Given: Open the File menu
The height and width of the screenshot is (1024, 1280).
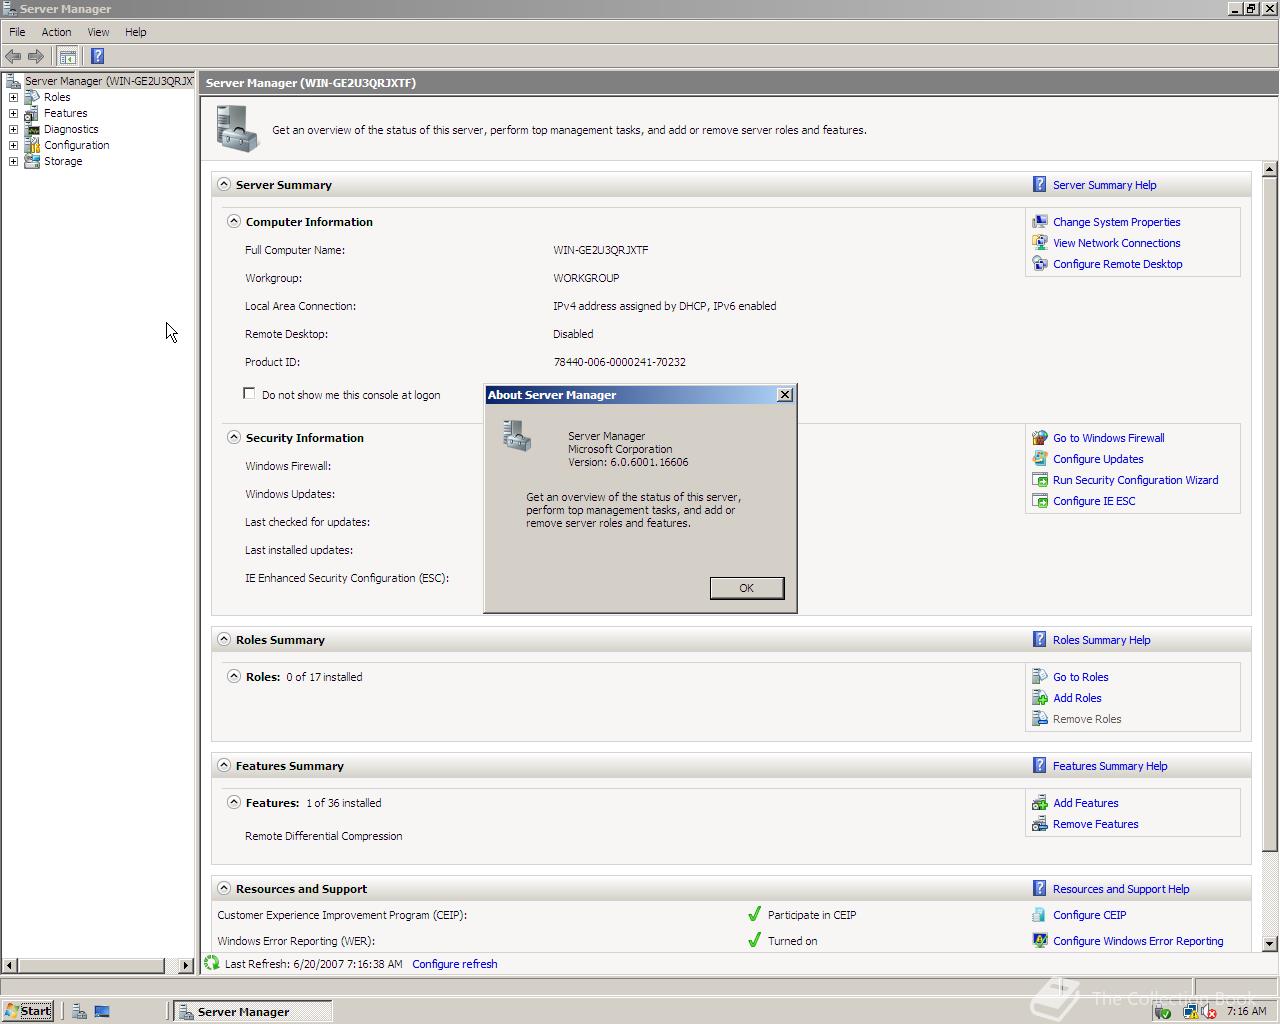Looking at the screenshot, I should [x=17, y=32].
